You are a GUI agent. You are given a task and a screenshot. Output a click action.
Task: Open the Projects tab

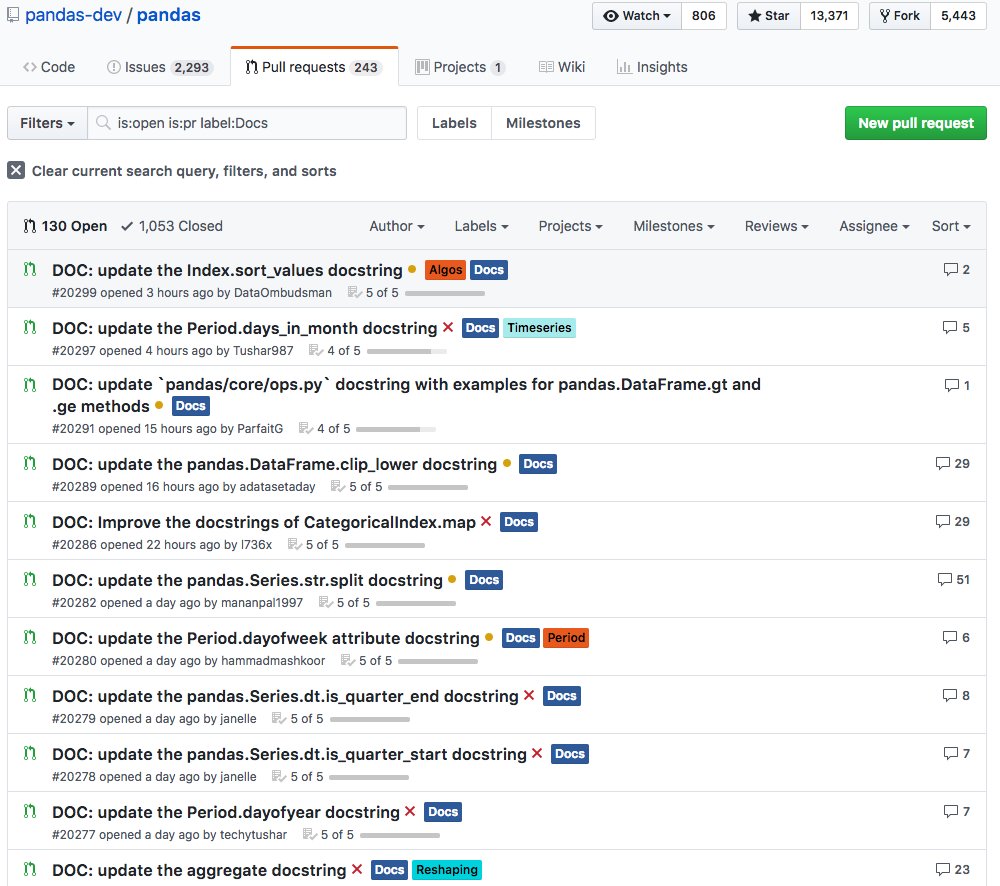point(460,67)
